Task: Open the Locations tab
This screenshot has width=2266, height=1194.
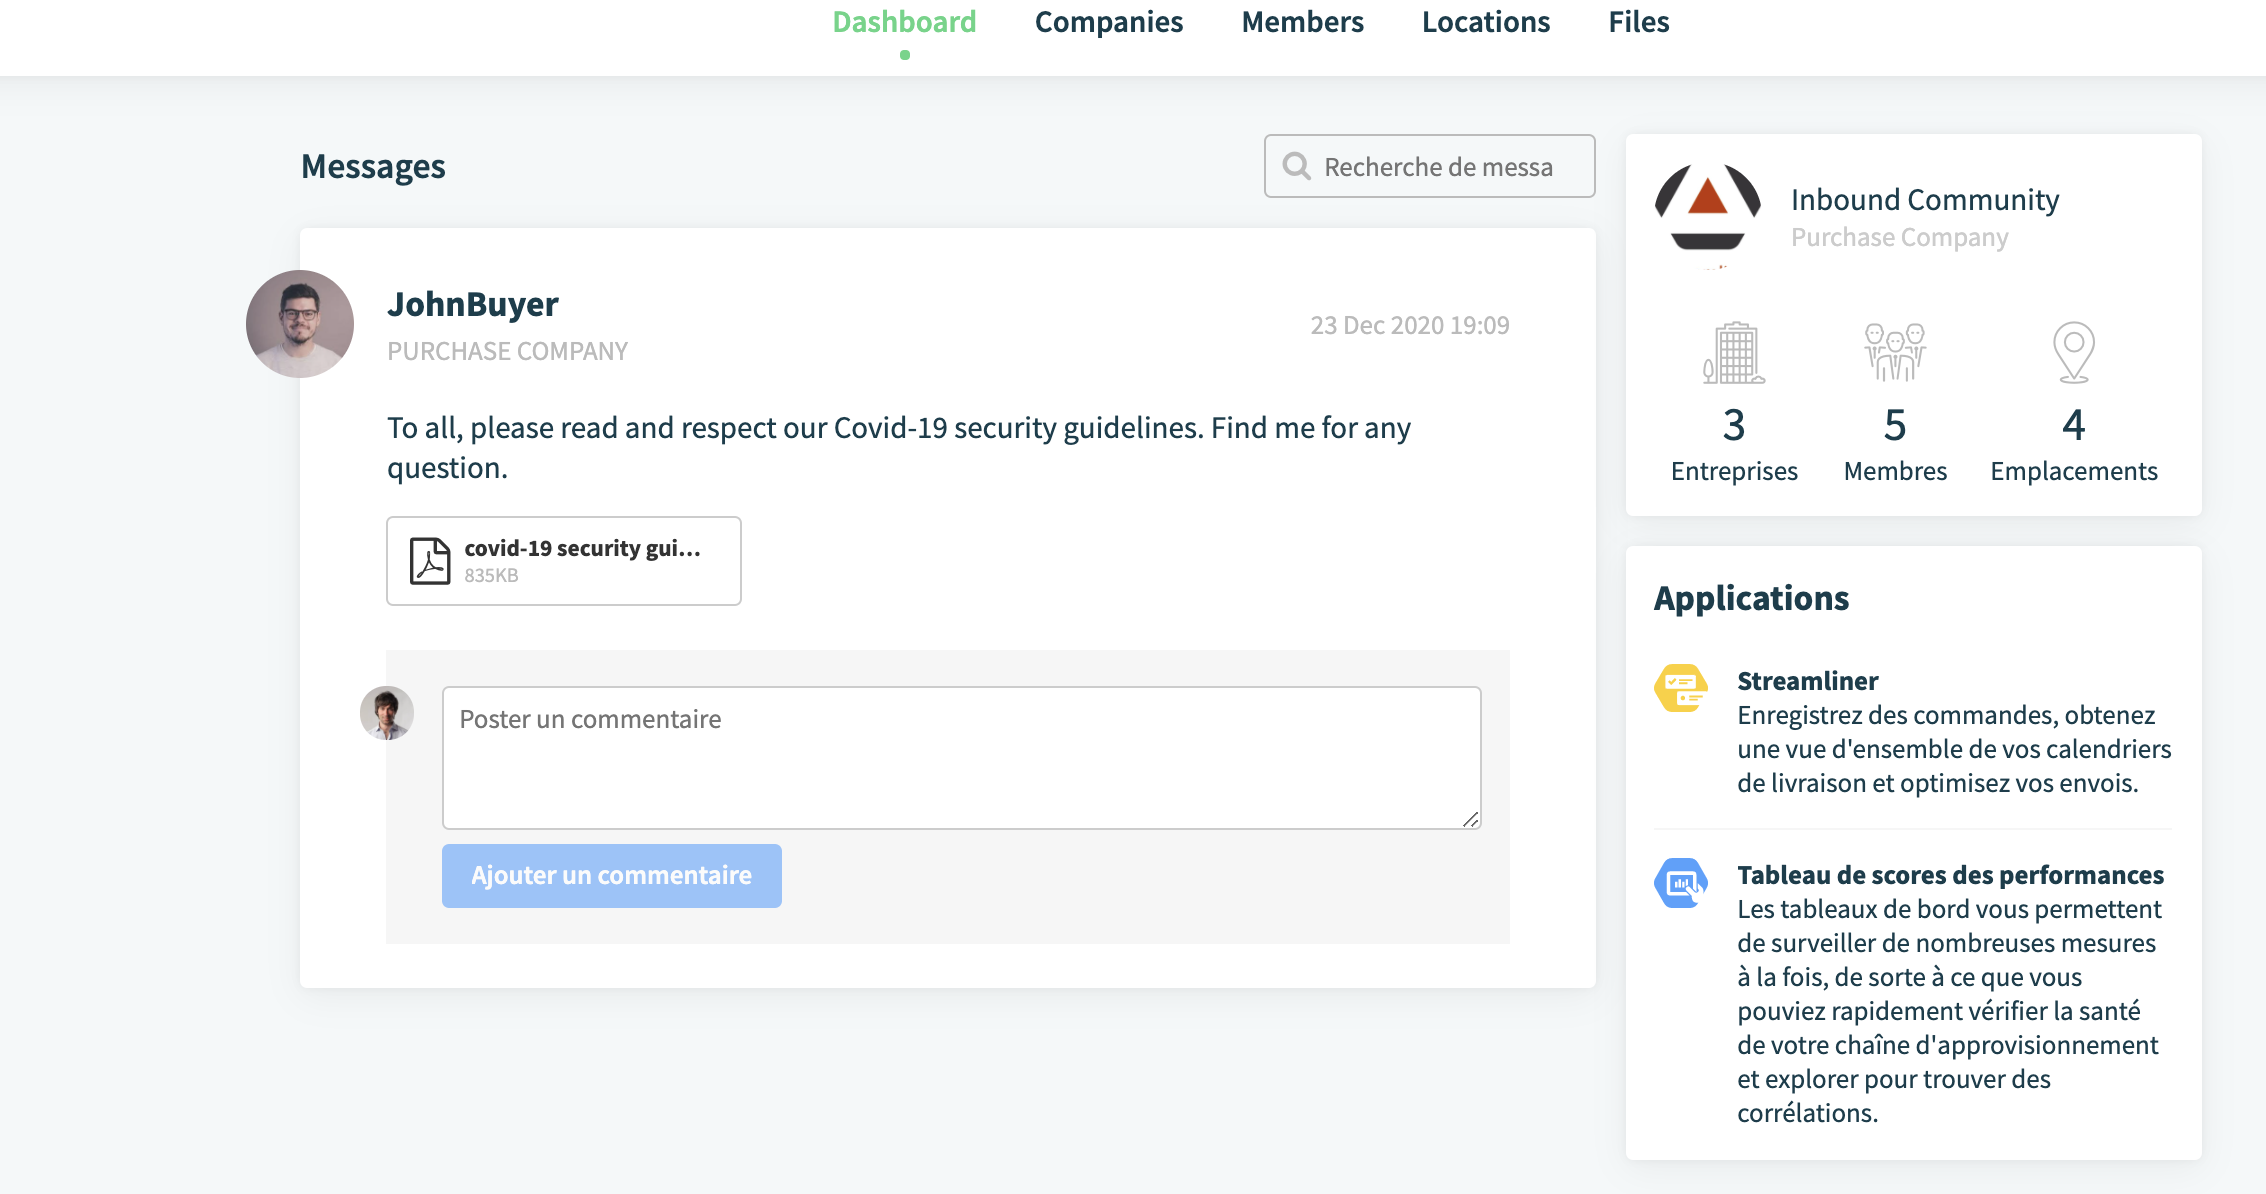Action: (x=1486, y=22)
